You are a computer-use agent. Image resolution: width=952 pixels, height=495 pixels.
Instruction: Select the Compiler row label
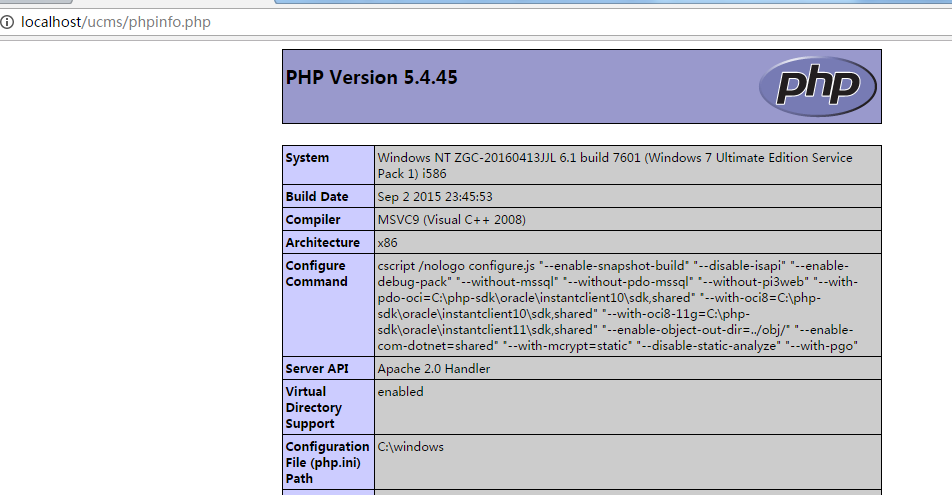pyautogui.click(x=313, y=220)
